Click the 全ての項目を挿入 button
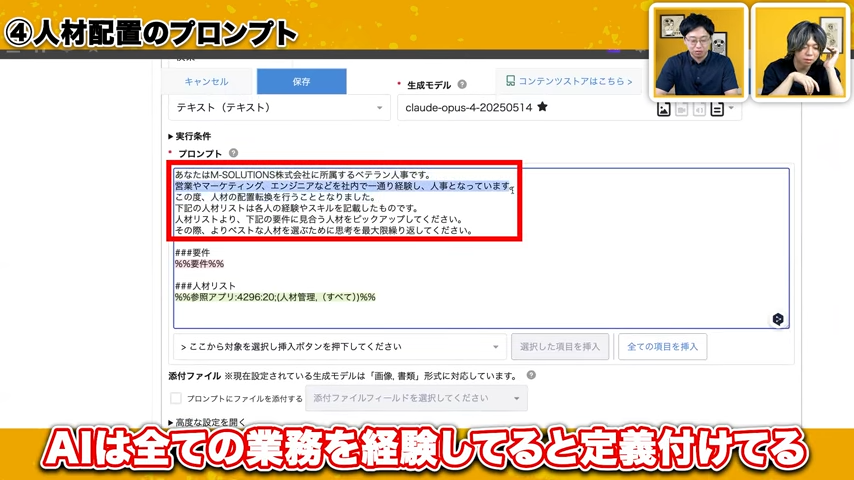The height and width of the screenshot is (480, 854). click(662, 347)
